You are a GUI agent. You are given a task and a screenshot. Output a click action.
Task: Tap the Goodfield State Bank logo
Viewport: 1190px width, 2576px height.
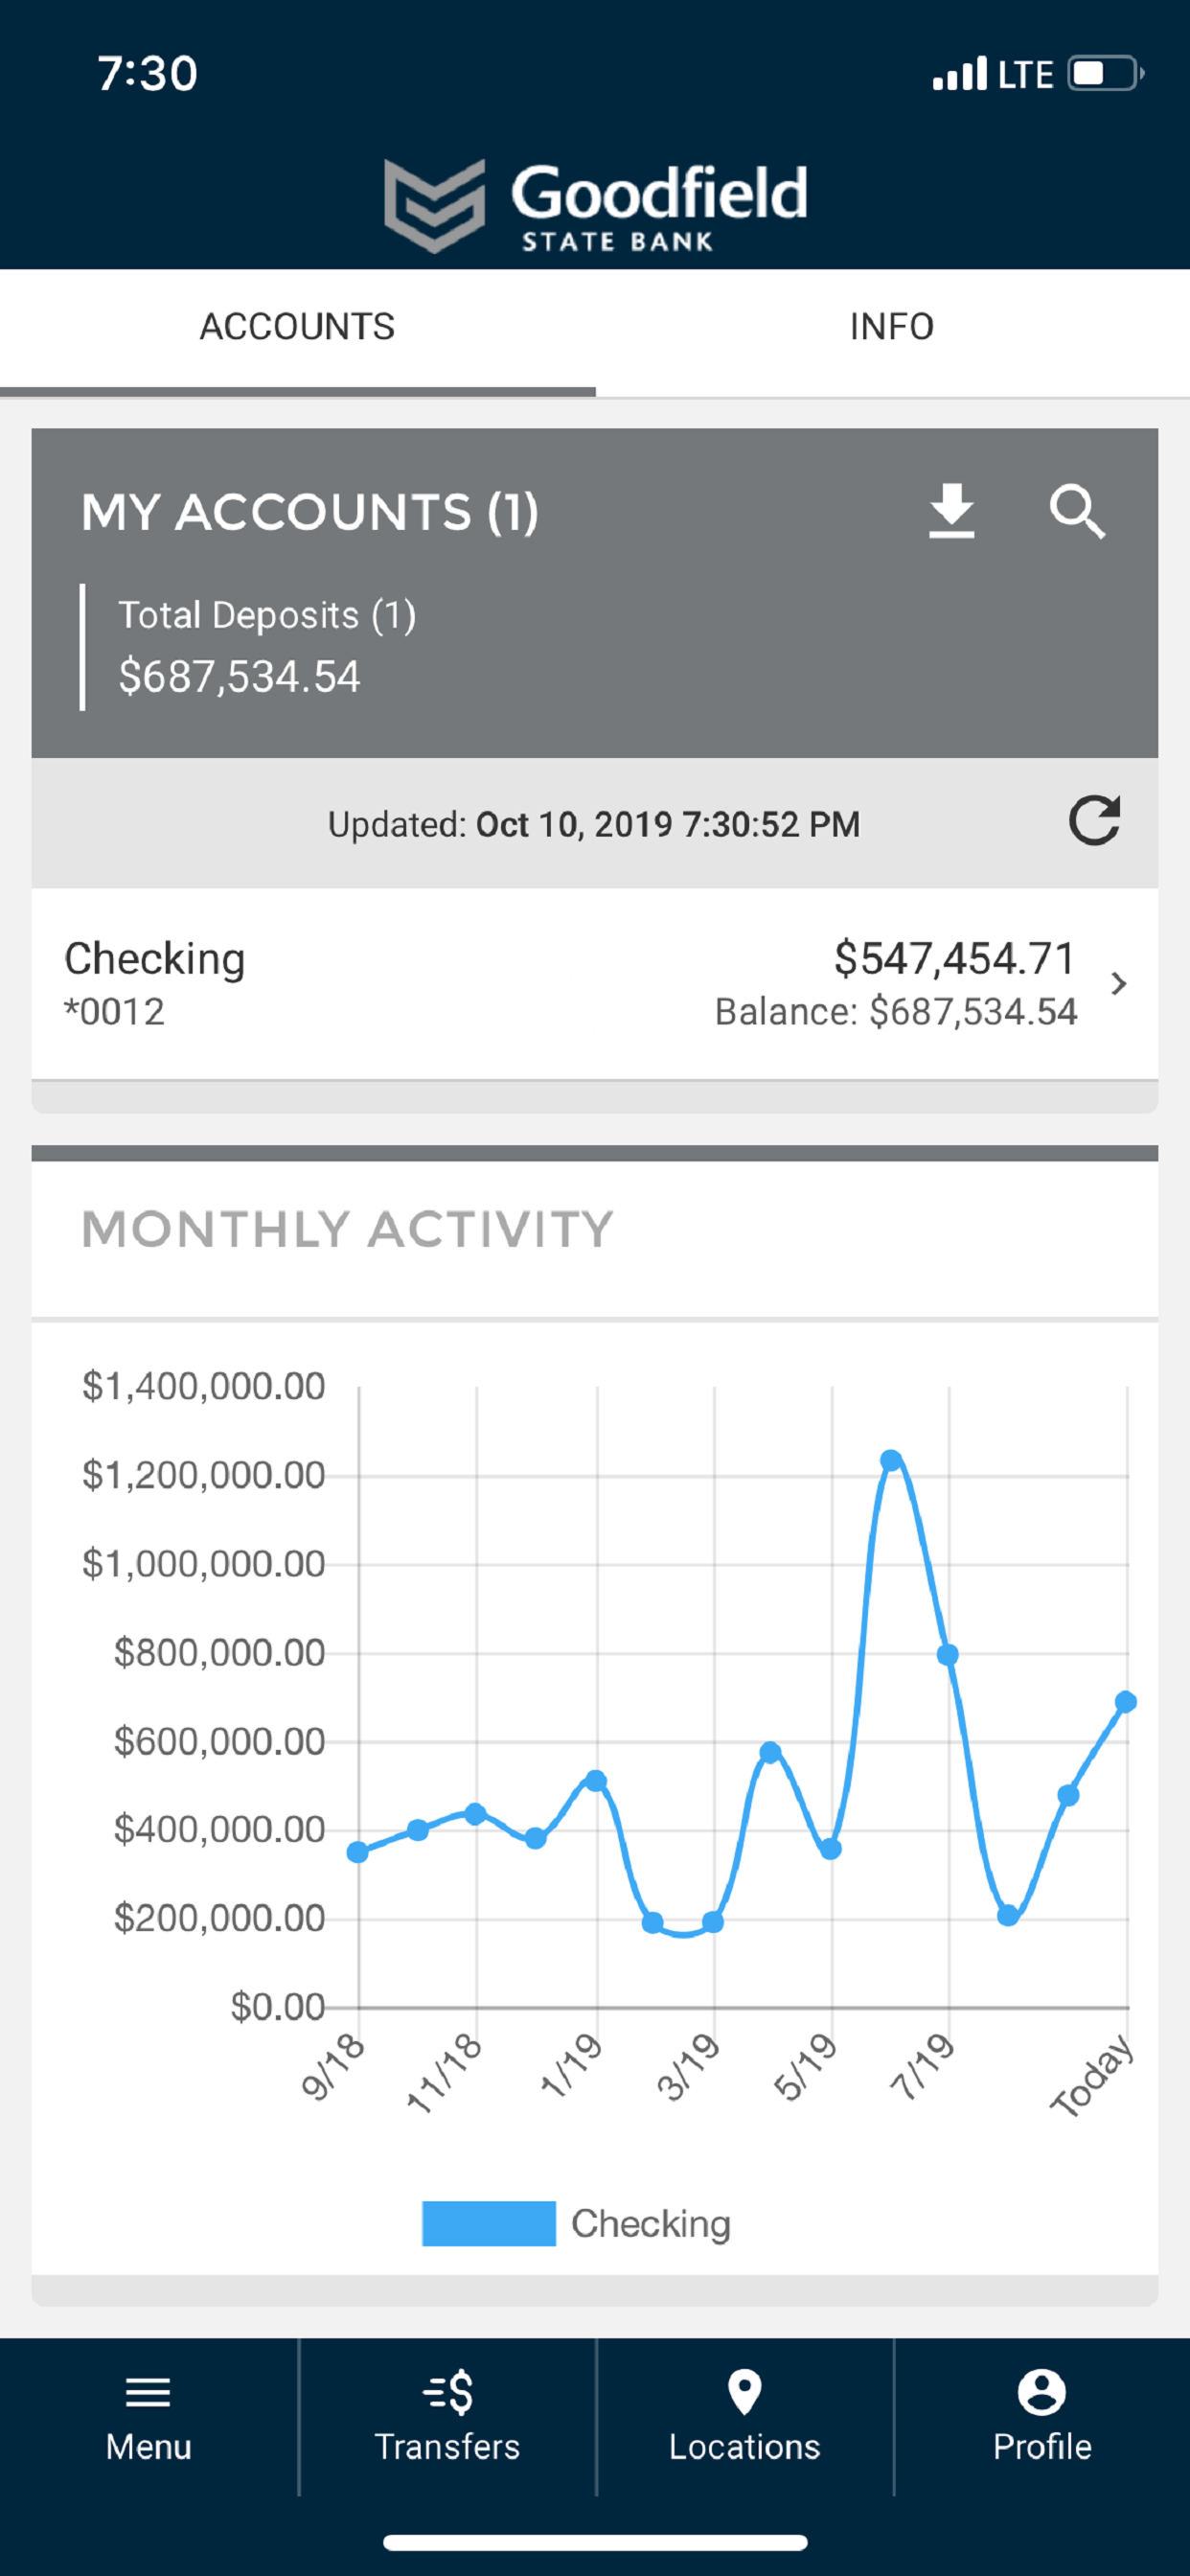pos(596,206)
